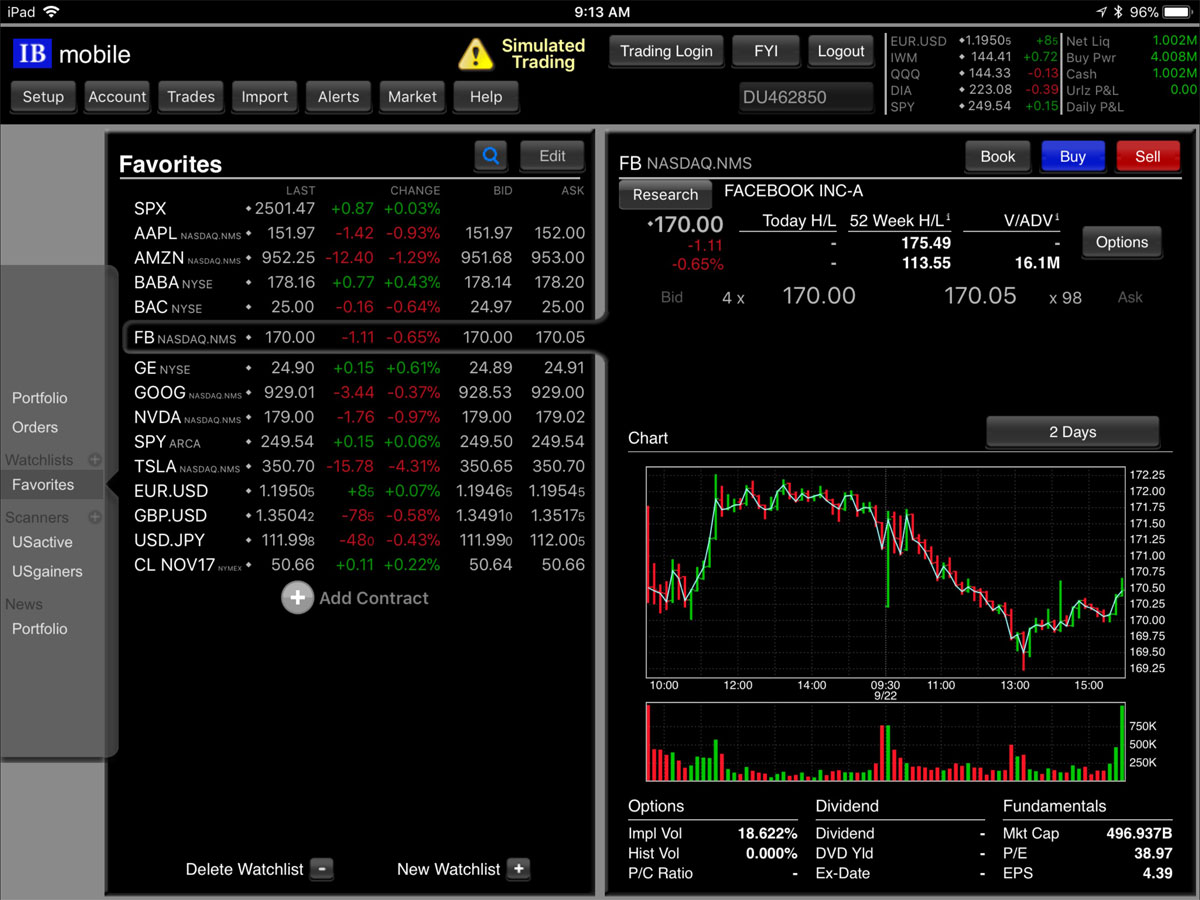1200x900 pixels.
Task: Tap the Simulated Trading warning triangle icon
Action: pyautogui.click(x=475, y=54)
